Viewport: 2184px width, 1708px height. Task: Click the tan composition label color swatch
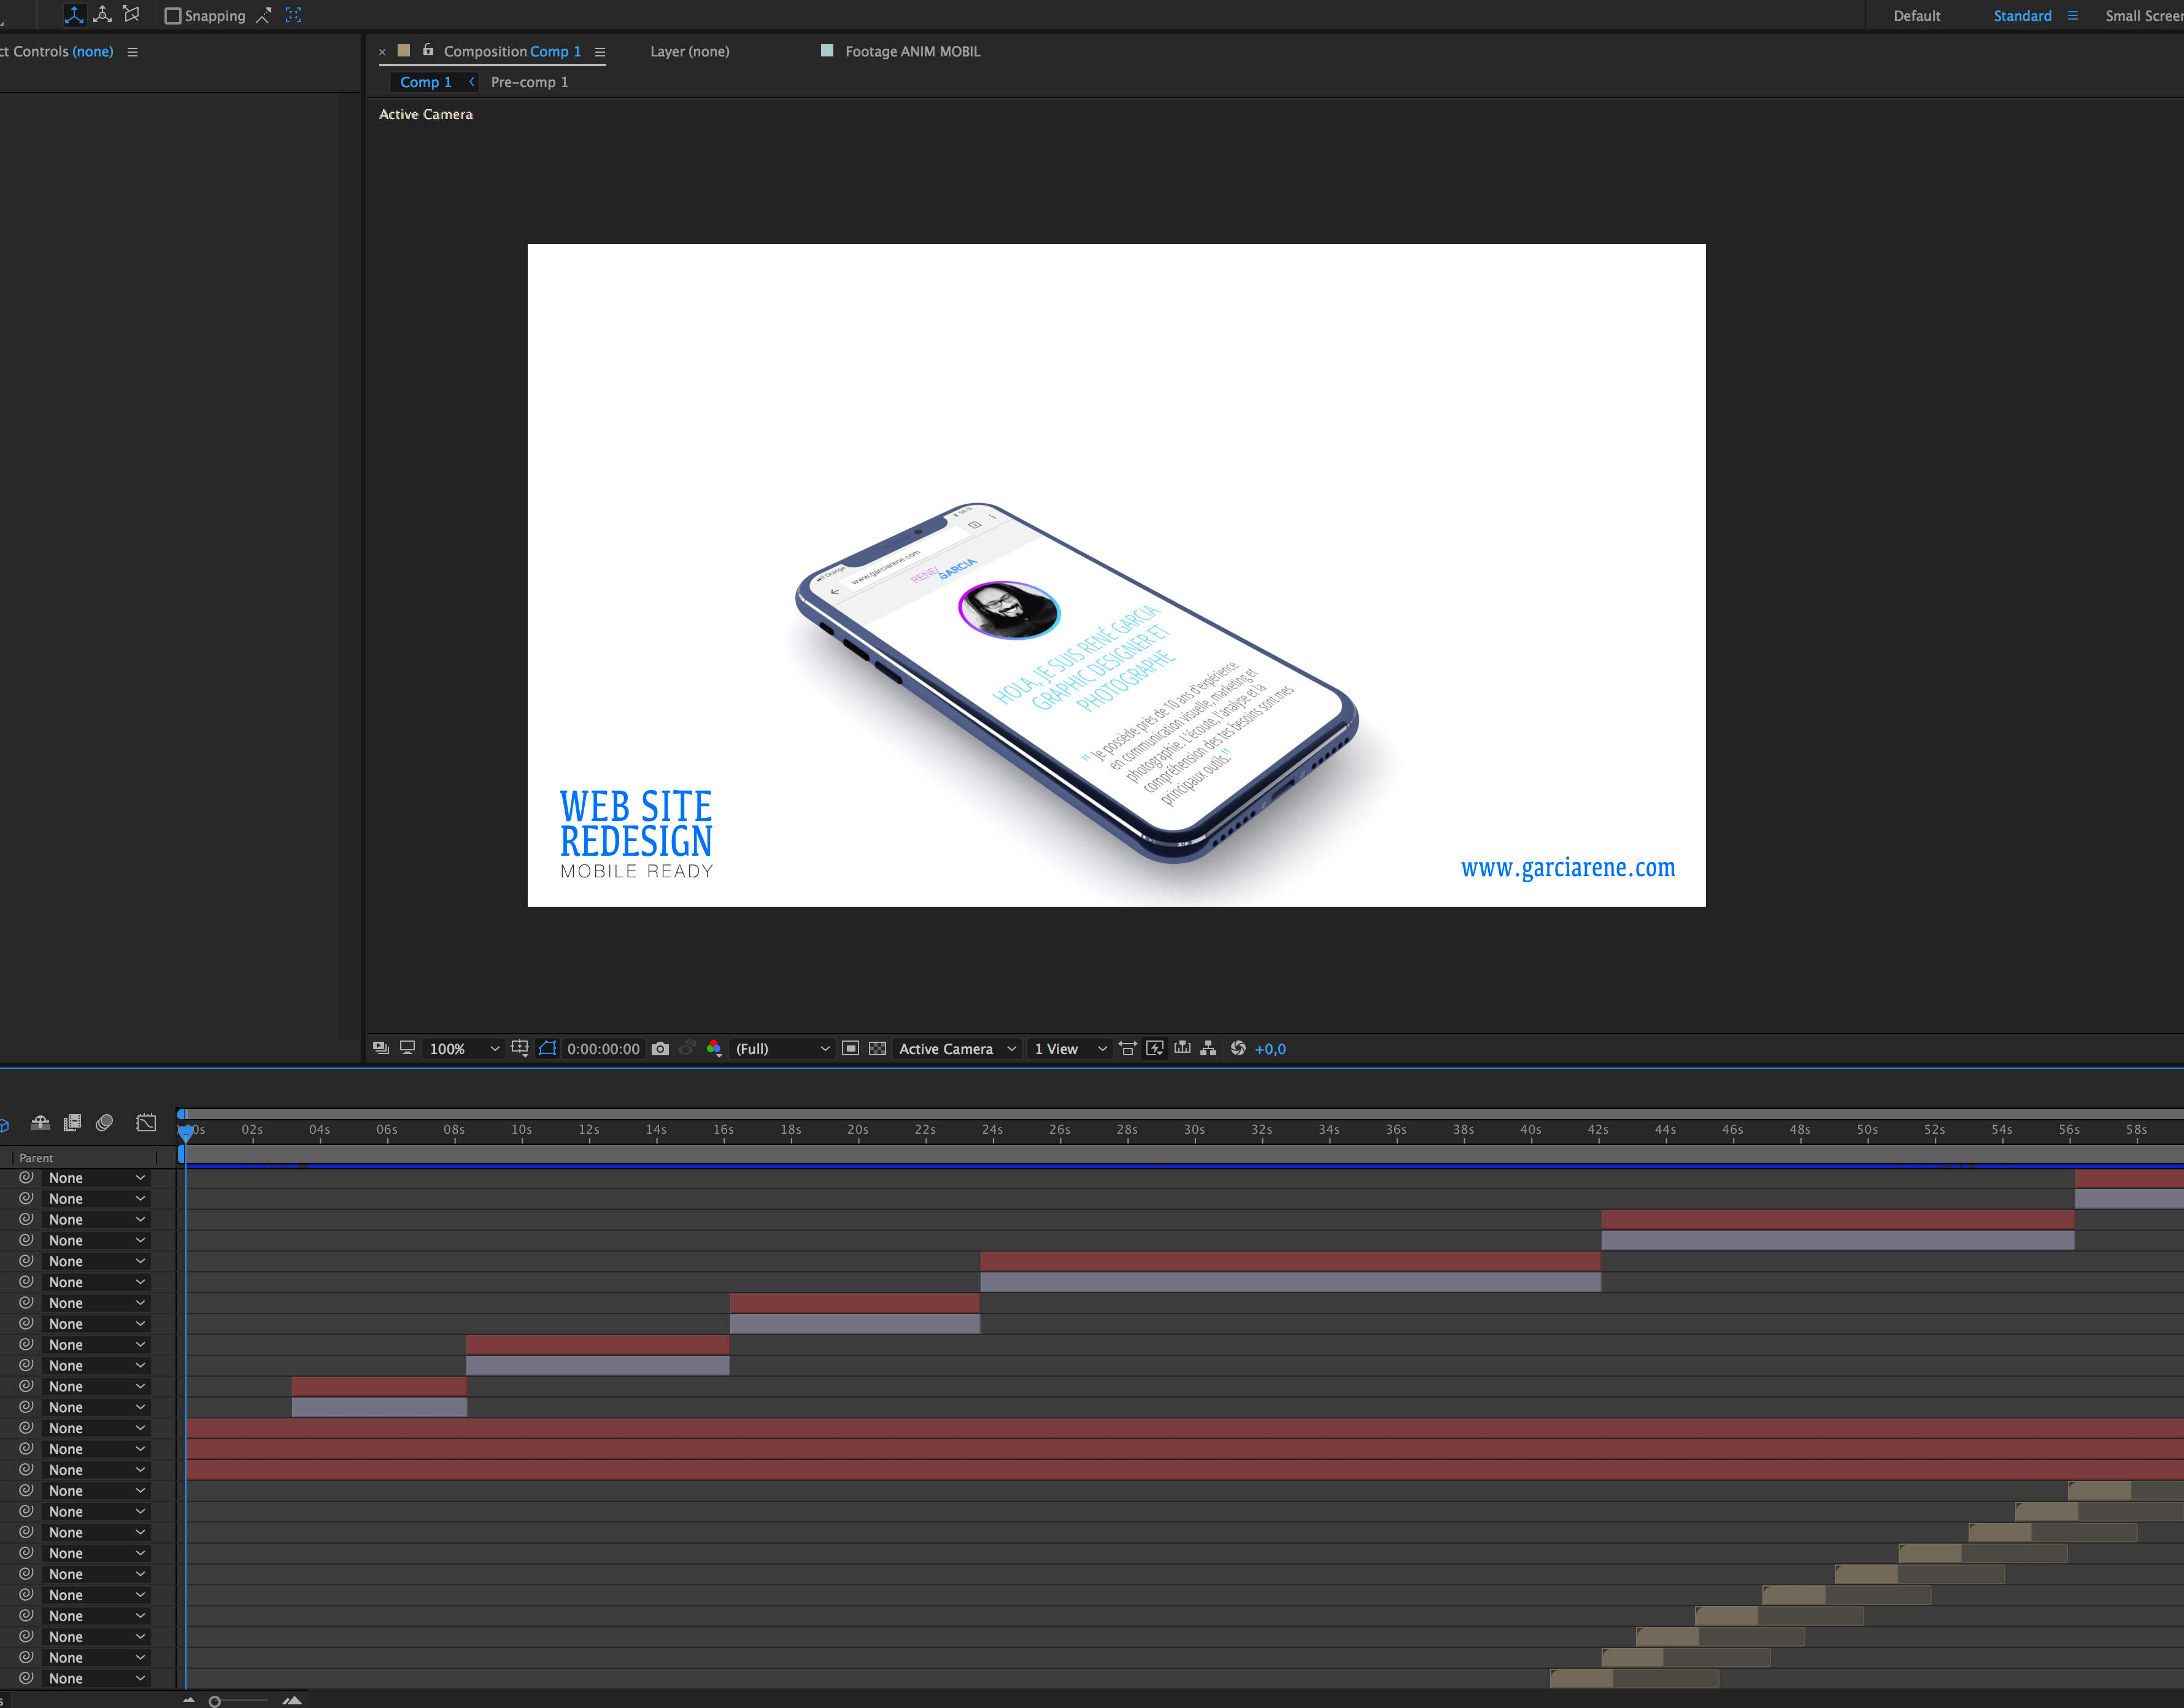pos(404,51)
